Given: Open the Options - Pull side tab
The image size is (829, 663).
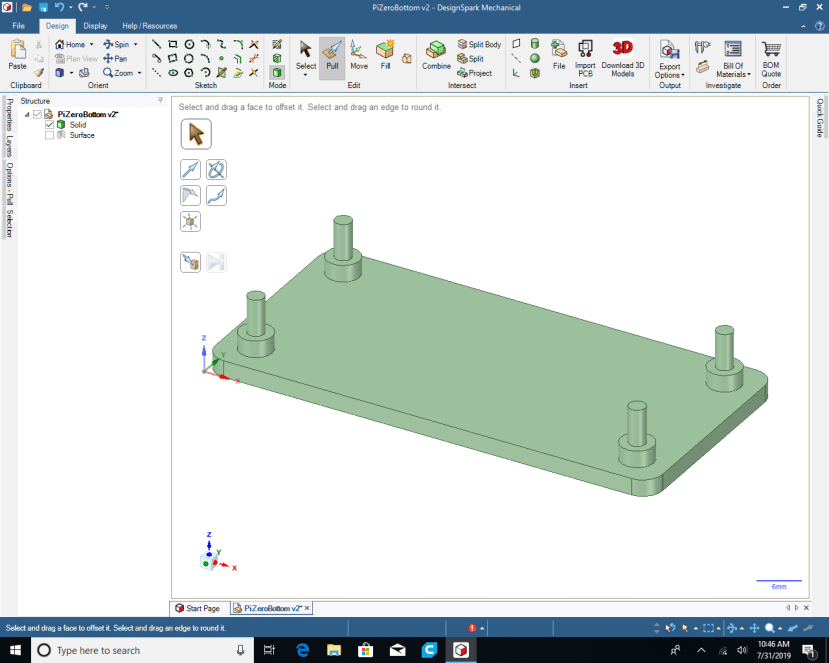Looking at the screenshot, I should [x=10, y=183].
